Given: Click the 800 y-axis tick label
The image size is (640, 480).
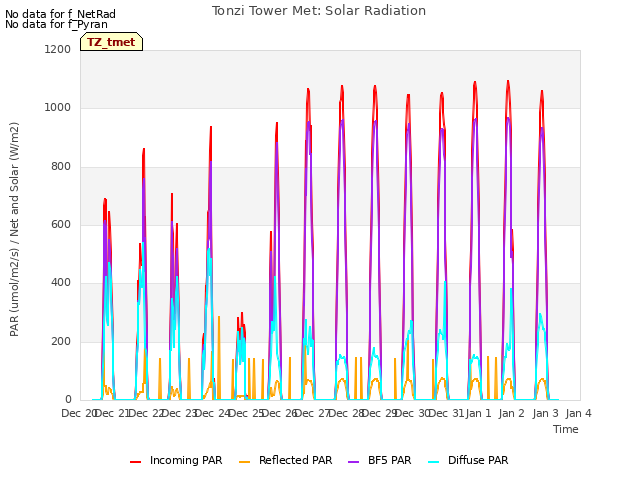Looking at the screenshot, I should [x=61, y=167].
